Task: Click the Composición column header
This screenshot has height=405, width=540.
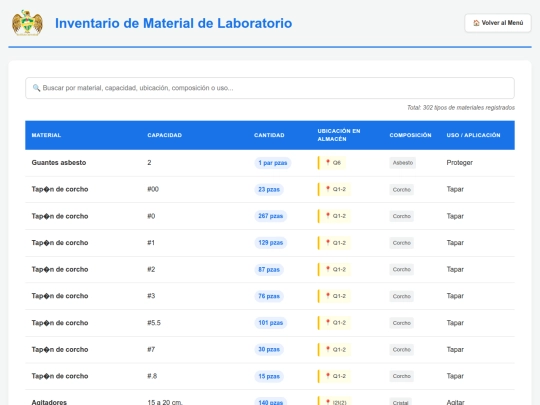Action: click(410, 135)
